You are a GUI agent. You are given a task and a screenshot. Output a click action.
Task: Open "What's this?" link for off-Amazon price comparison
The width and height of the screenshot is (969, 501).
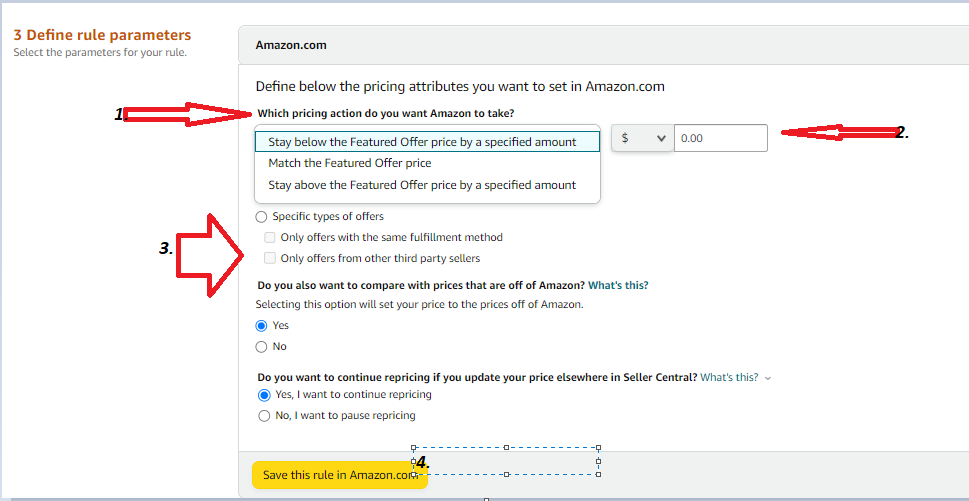618,286
